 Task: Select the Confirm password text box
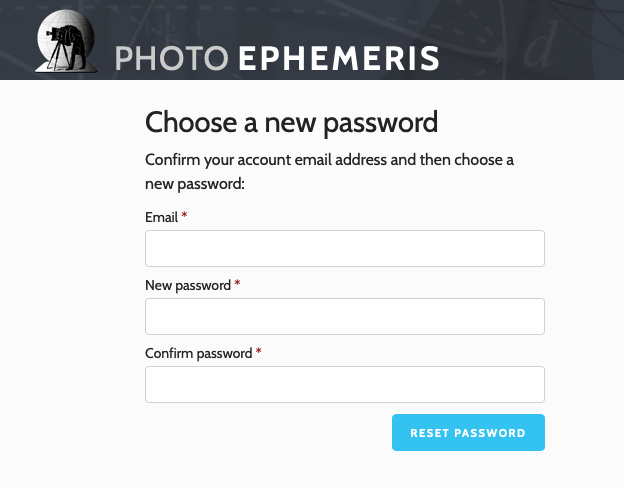345,385
